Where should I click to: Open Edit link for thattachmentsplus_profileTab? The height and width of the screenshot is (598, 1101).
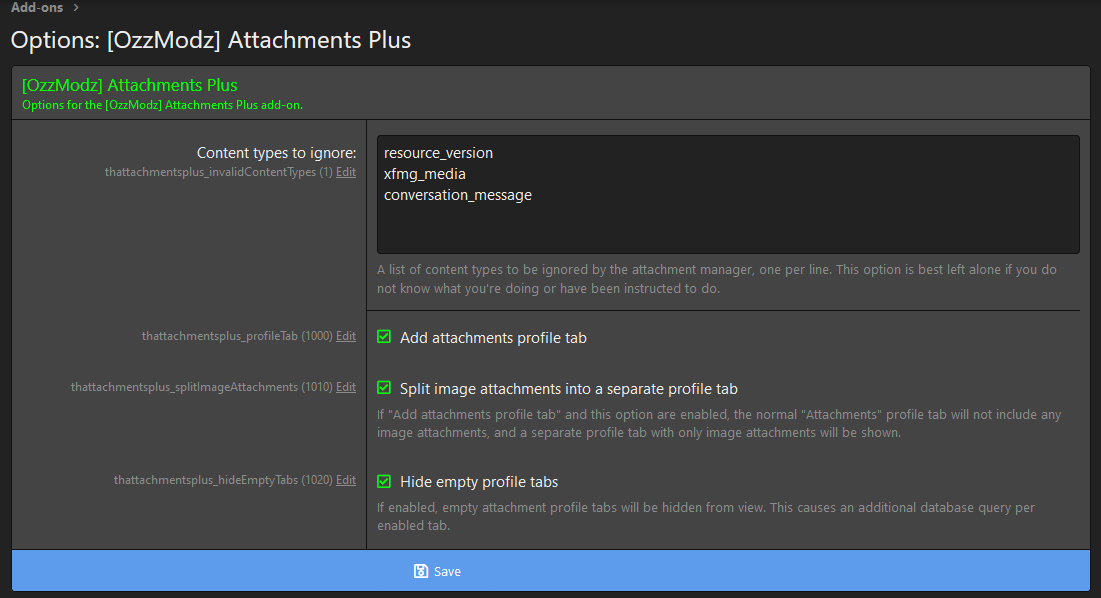pyautogui.click(x=346, y=336)
